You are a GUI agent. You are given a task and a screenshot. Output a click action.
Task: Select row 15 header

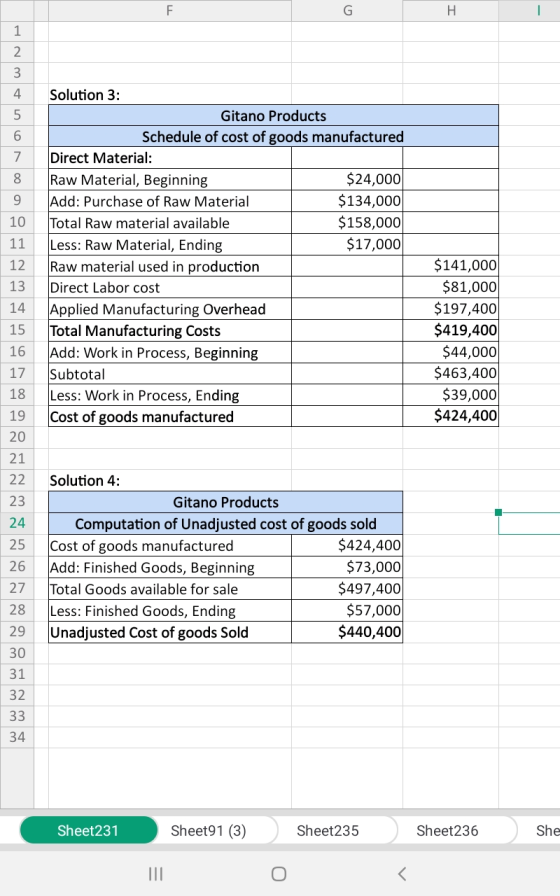tap(17, 330)
